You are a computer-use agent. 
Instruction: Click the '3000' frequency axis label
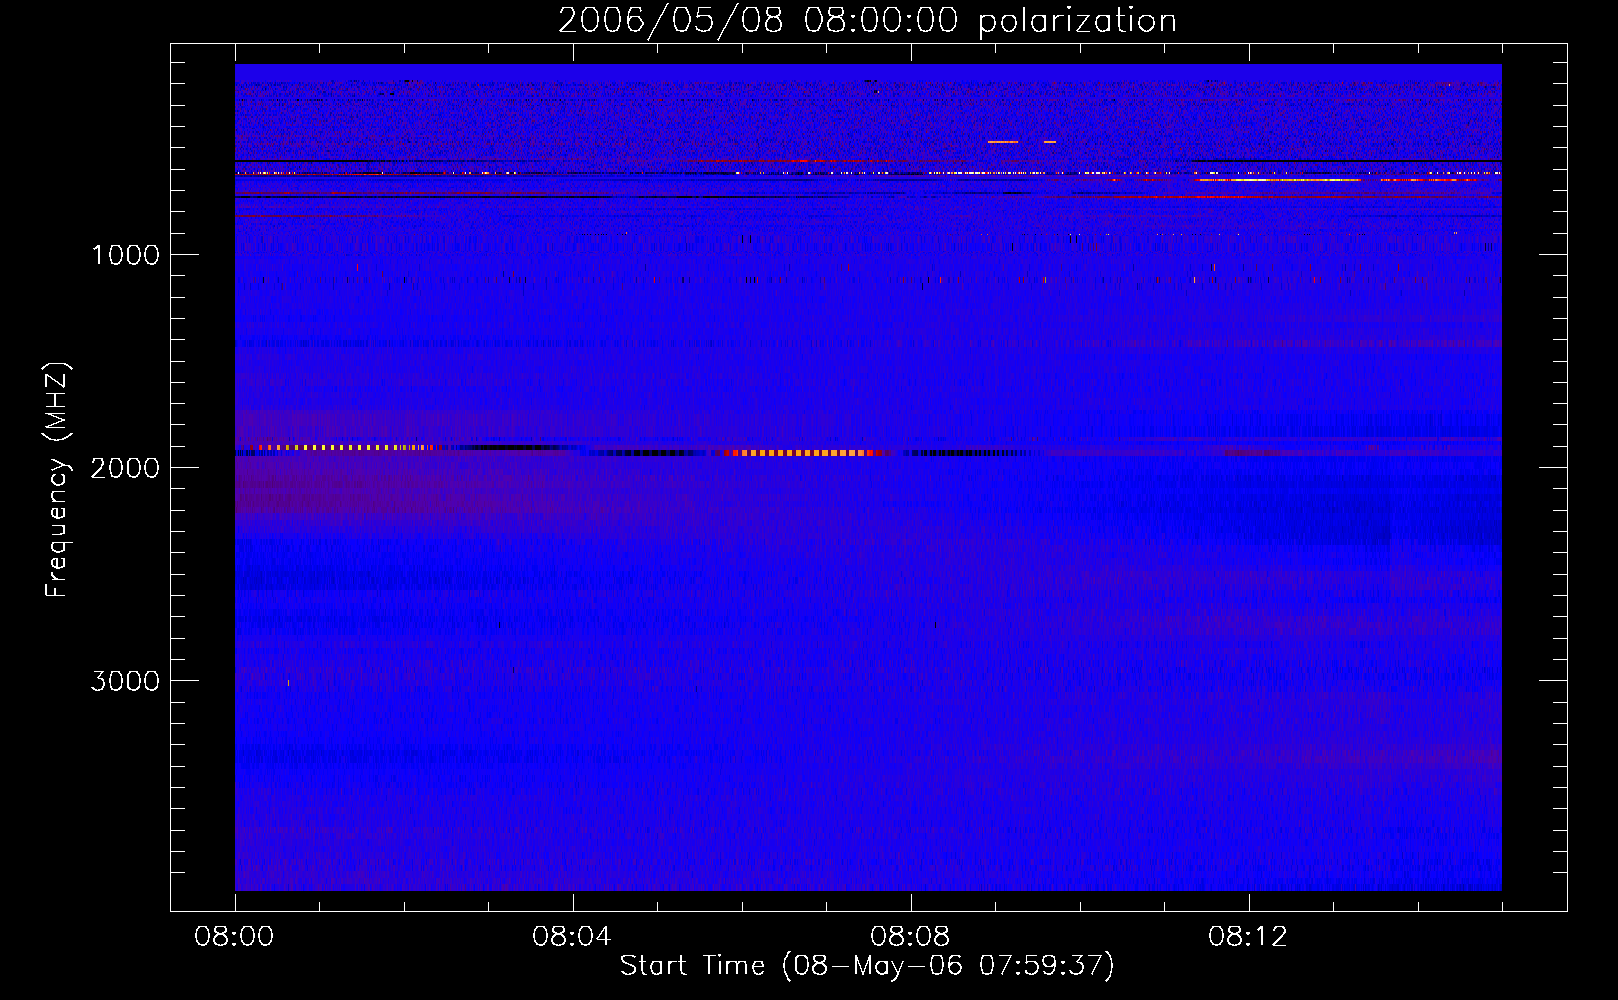[x=125, y=681]
